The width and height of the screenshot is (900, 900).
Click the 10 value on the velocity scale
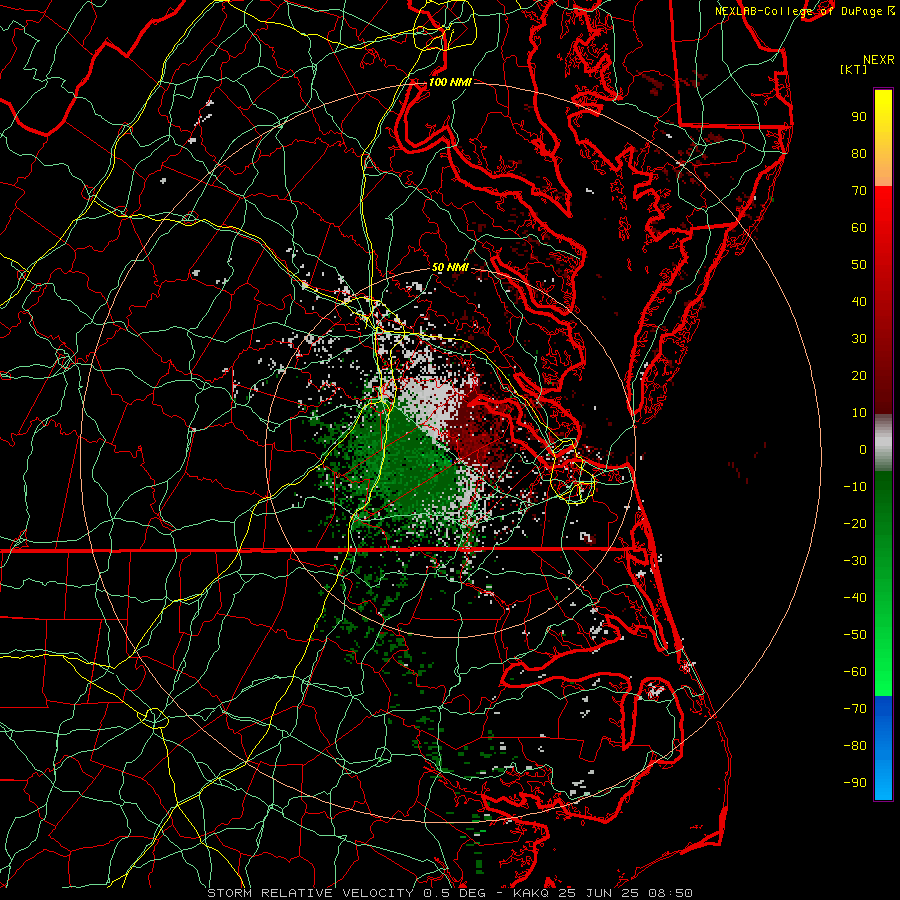pos(859,413)
